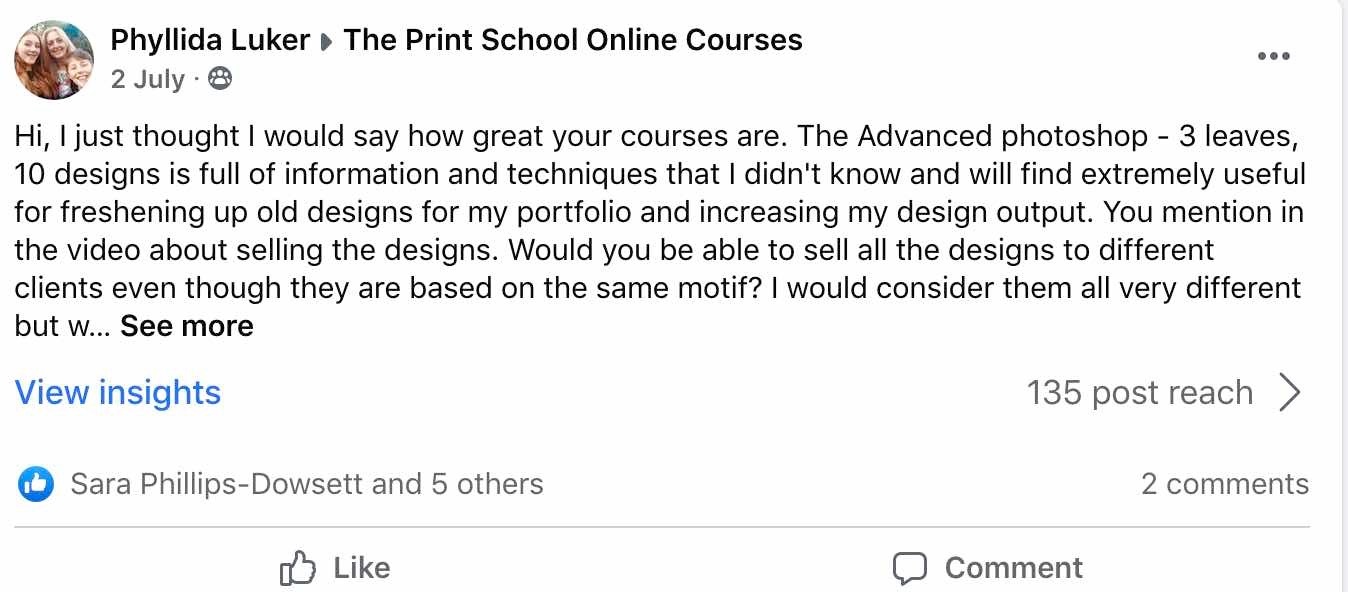Click the thumbs-up icon to like the post
The height and width of the screenshot is (592, 1348).
tap(298, 569)
